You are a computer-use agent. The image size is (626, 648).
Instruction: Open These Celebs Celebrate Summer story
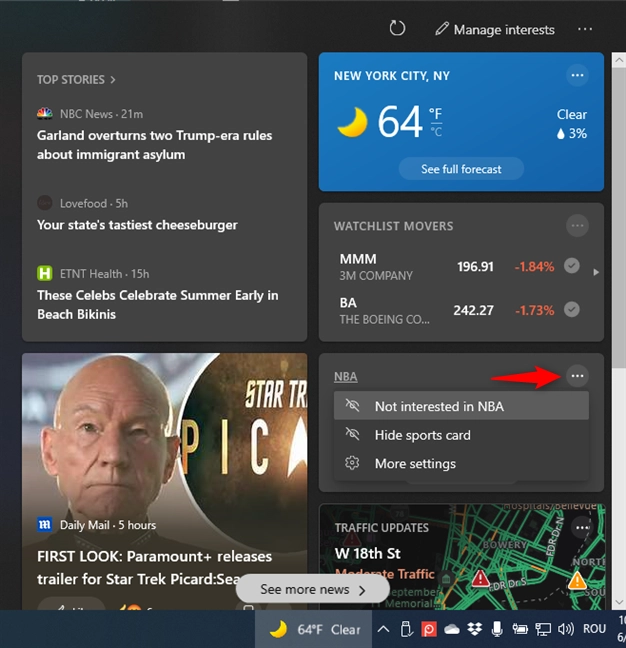(157, 305)
